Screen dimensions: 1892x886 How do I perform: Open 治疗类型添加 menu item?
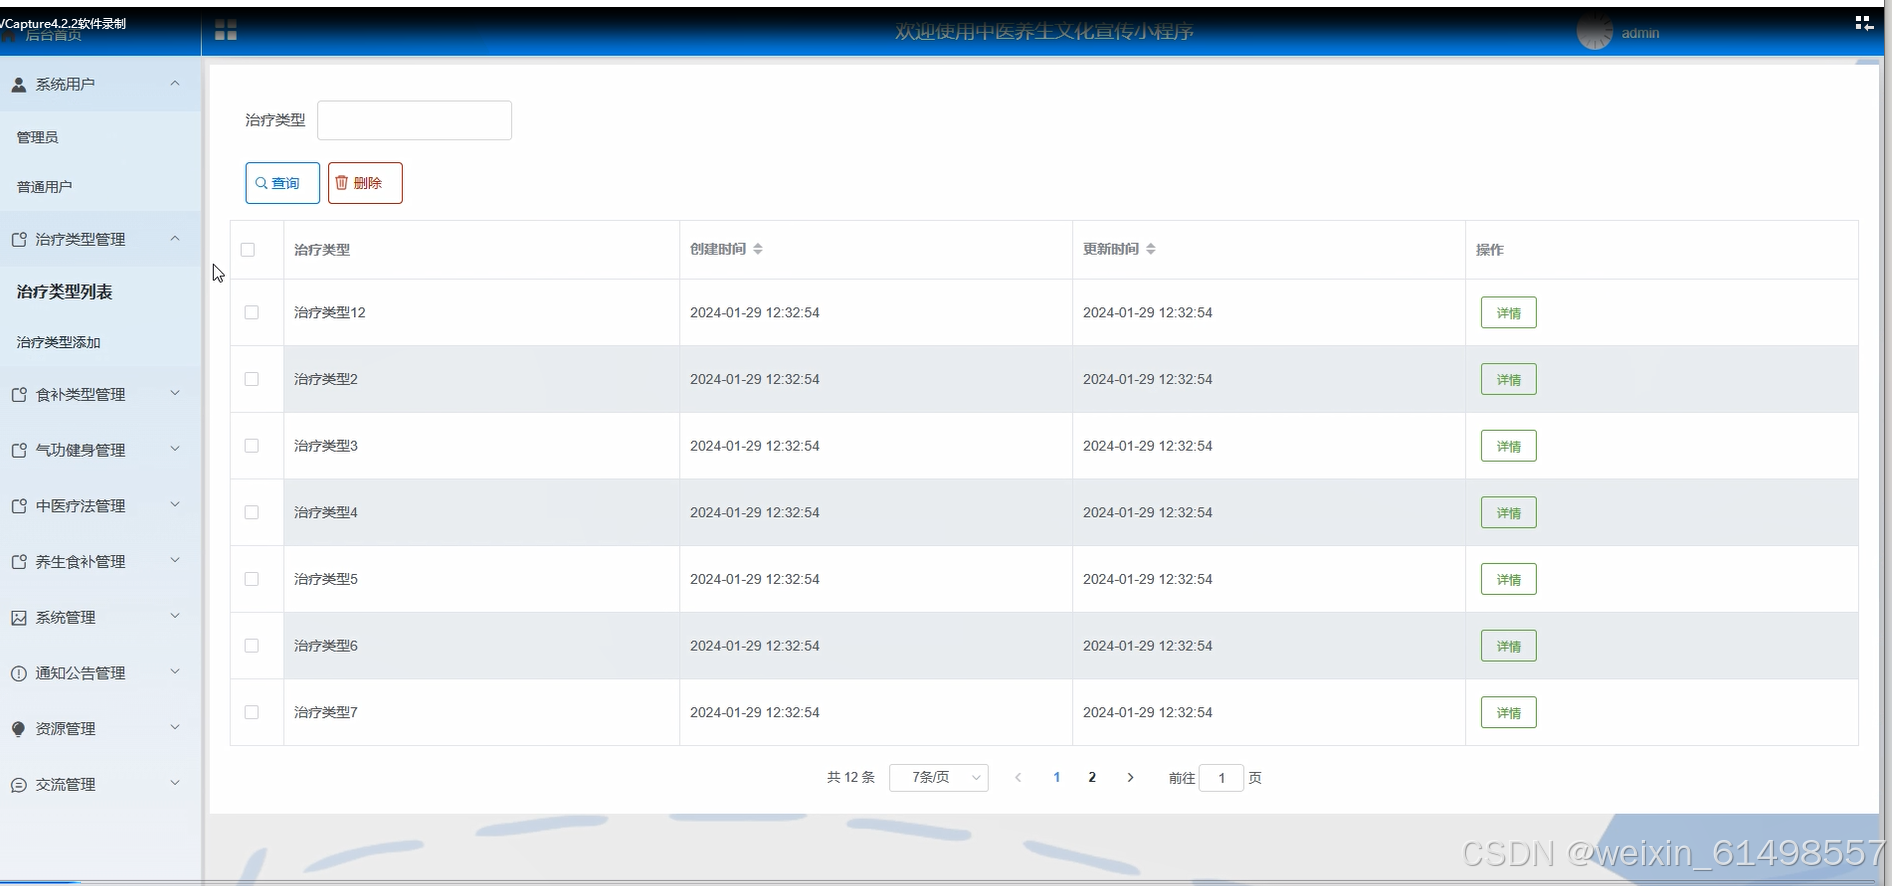(59, 342)
